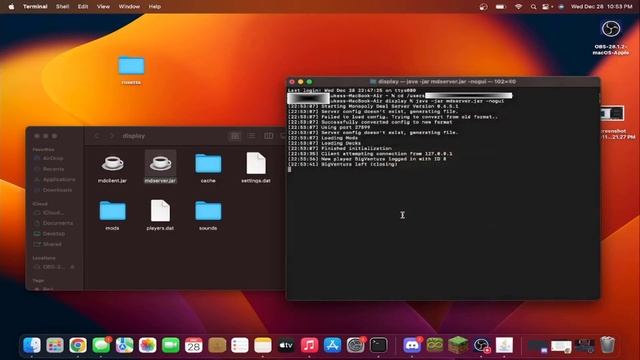Open the View menu
The width and height of the screenshot is (640, 360).
(x=103, y=7)
